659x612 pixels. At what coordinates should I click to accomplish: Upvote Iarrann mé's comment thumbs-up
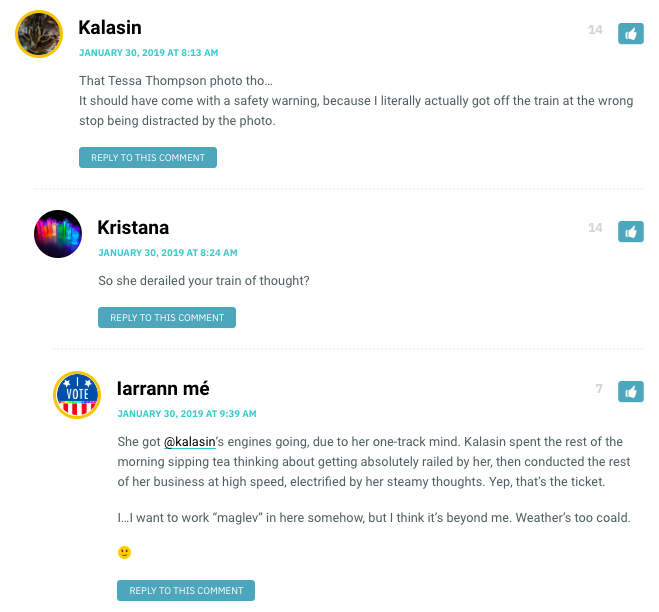(x=630, y=392)
